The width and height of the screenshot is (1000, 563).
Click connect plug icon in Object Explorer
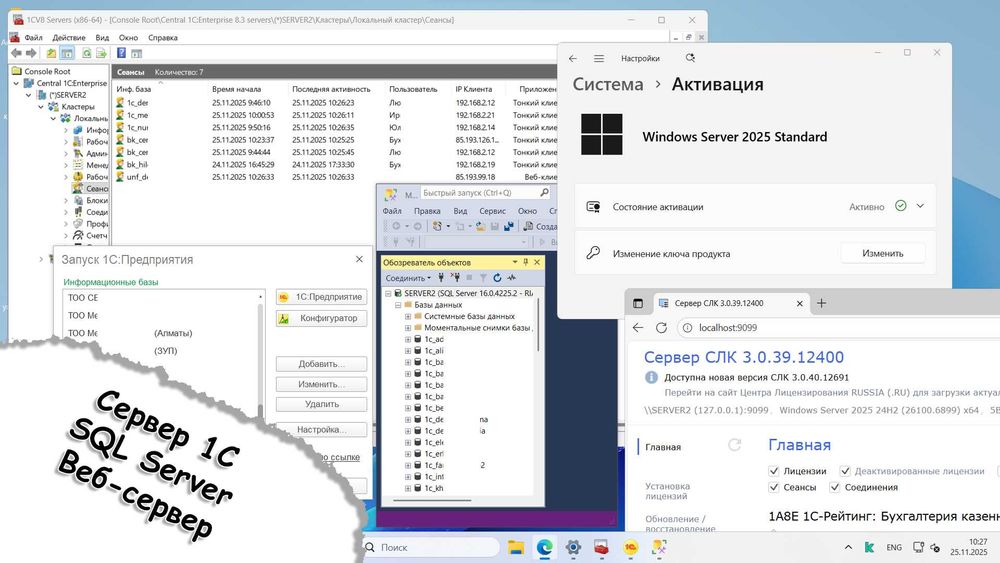(x=441, y=277)
